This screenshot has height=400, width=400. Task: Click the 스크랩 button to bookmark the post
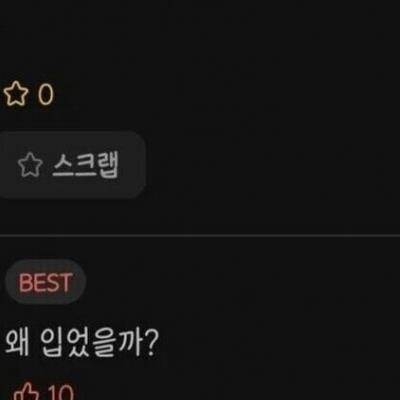pyautogui.click(x=71, y=165)
